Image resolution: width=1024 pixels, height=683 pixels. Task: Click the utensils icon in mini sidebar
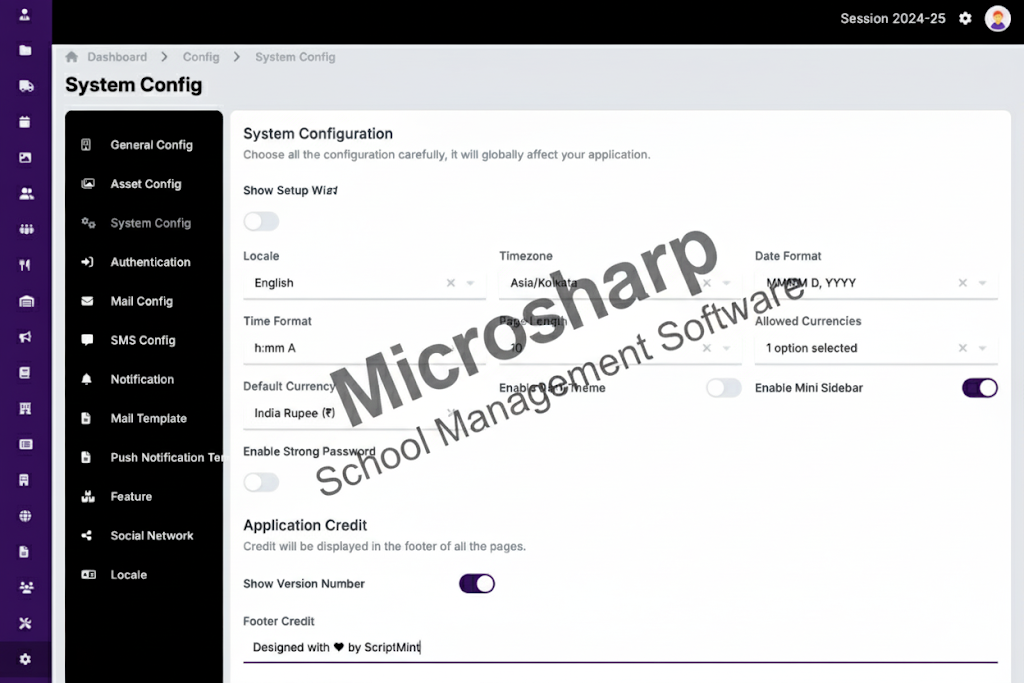coord(25,265)
